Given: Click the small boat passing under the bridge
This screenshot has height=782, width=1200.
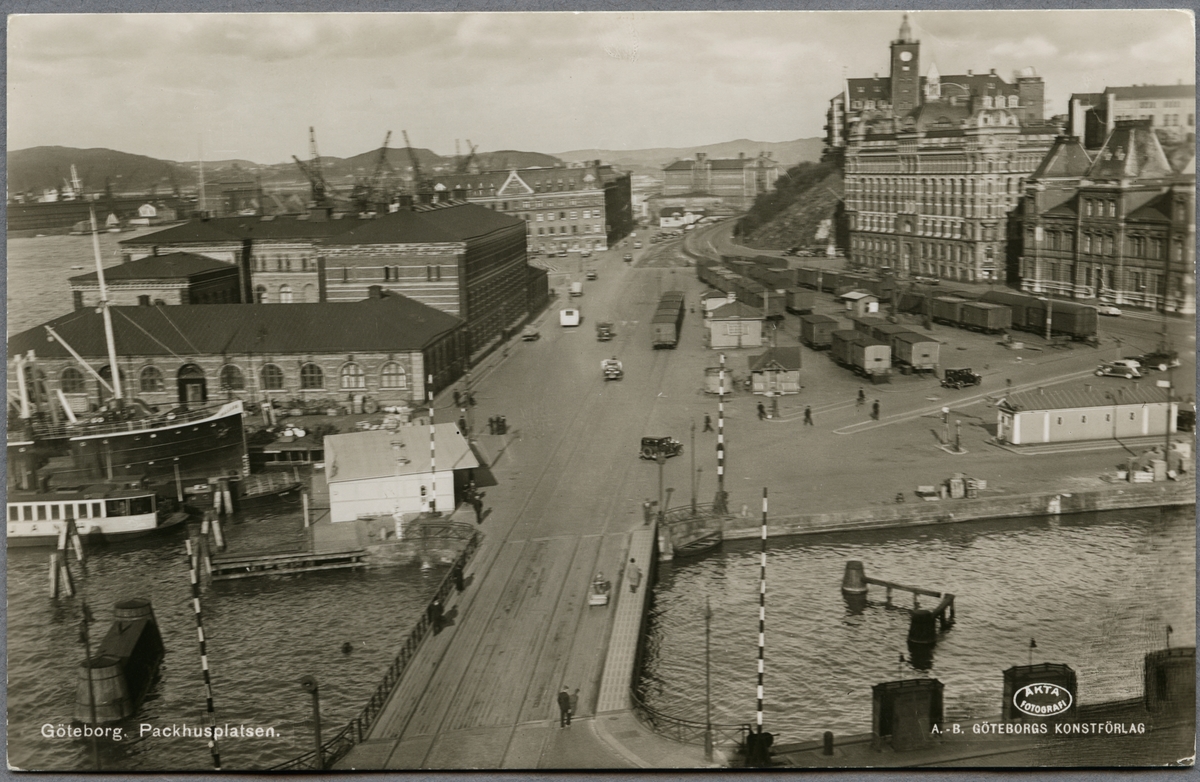Looking at the screenshot, I should coord(599,590).
